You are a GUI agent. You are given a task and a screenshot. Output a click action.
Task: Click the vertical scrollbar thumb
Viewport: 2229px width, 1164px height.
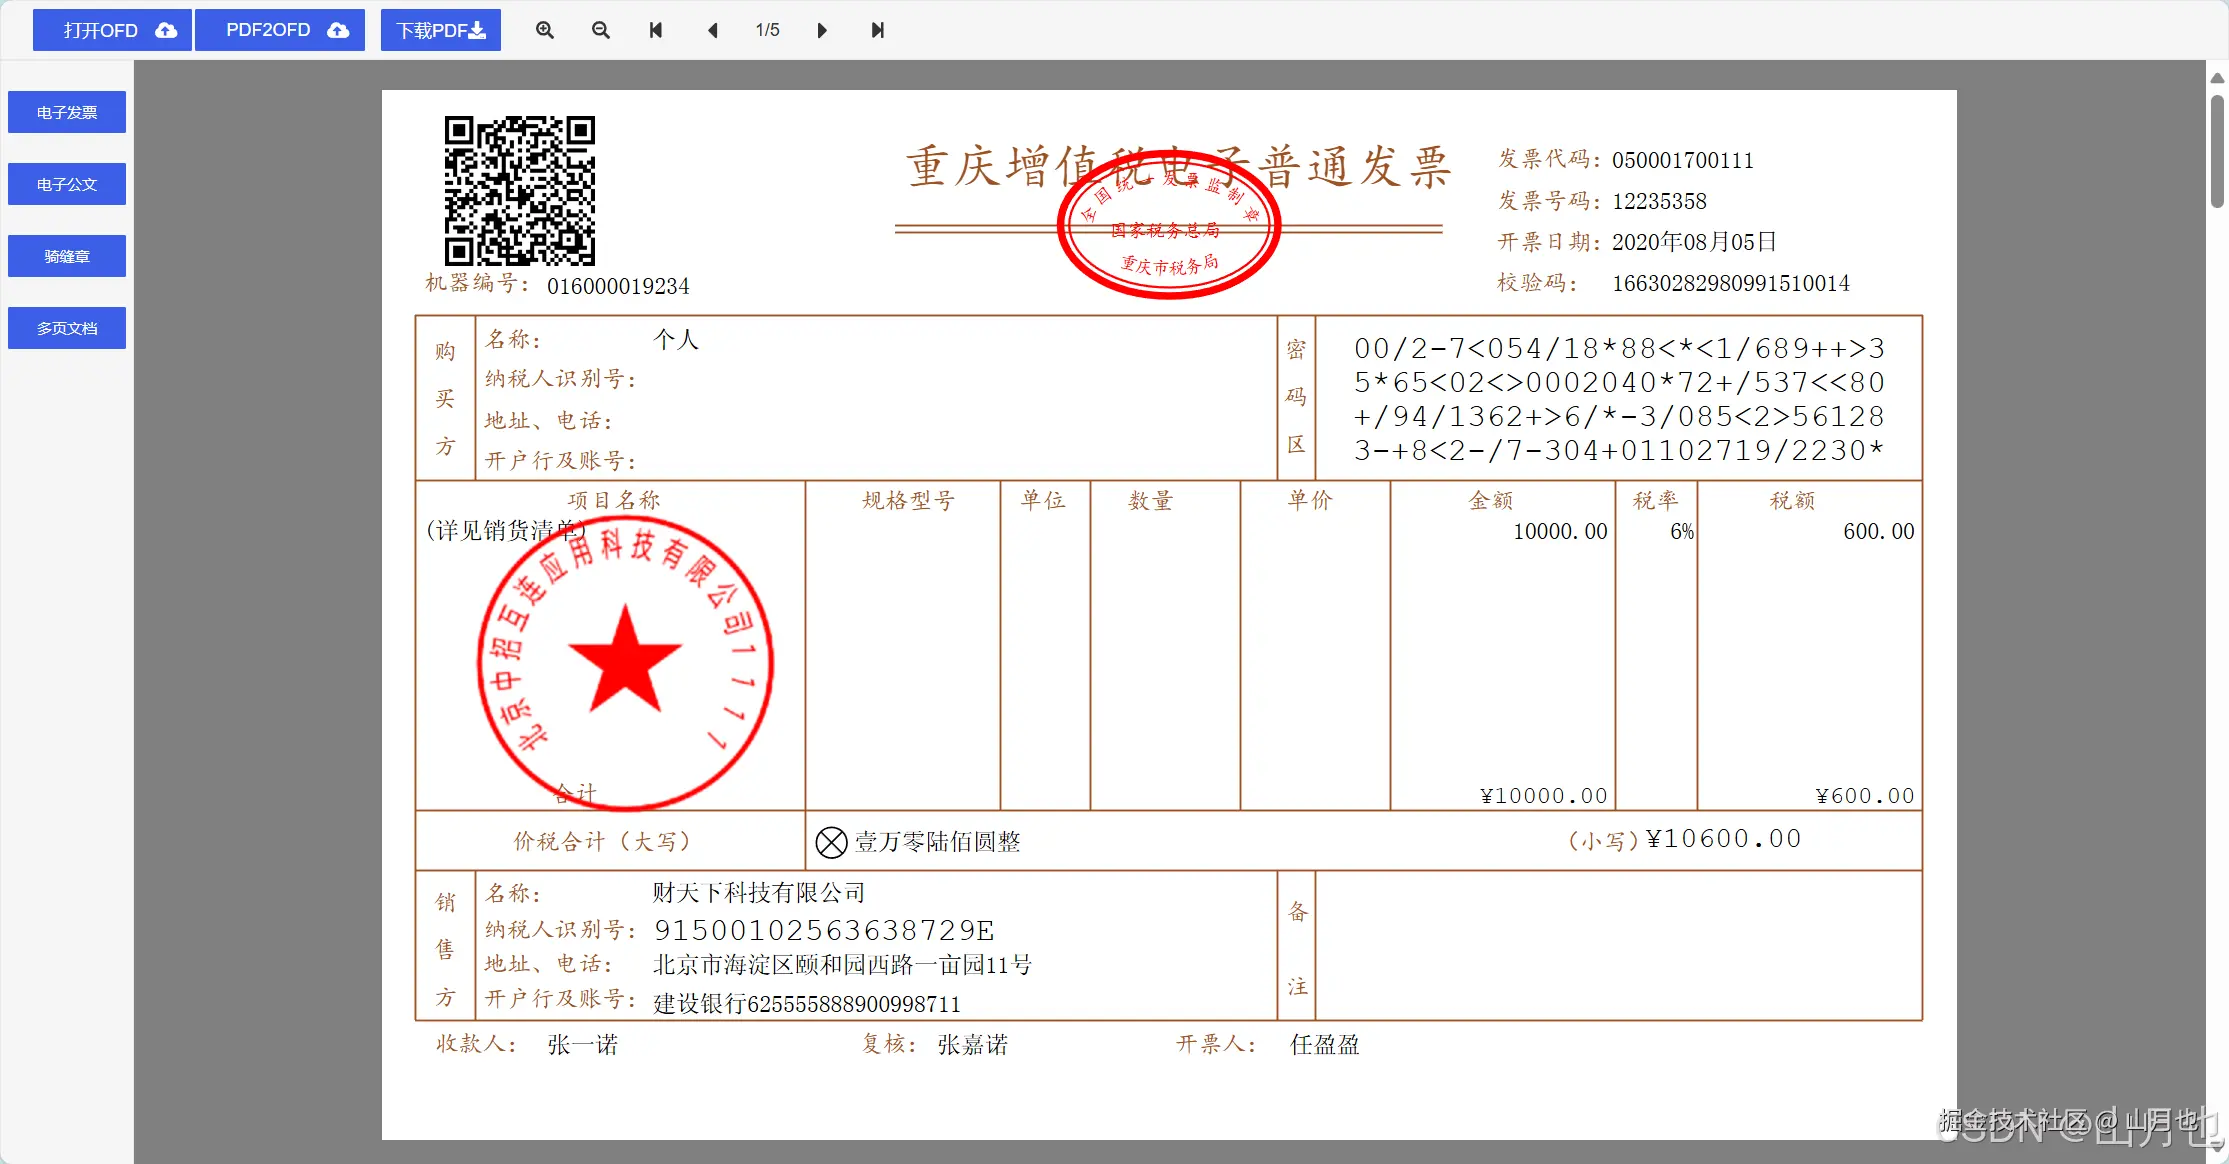tap(2217, 150)
